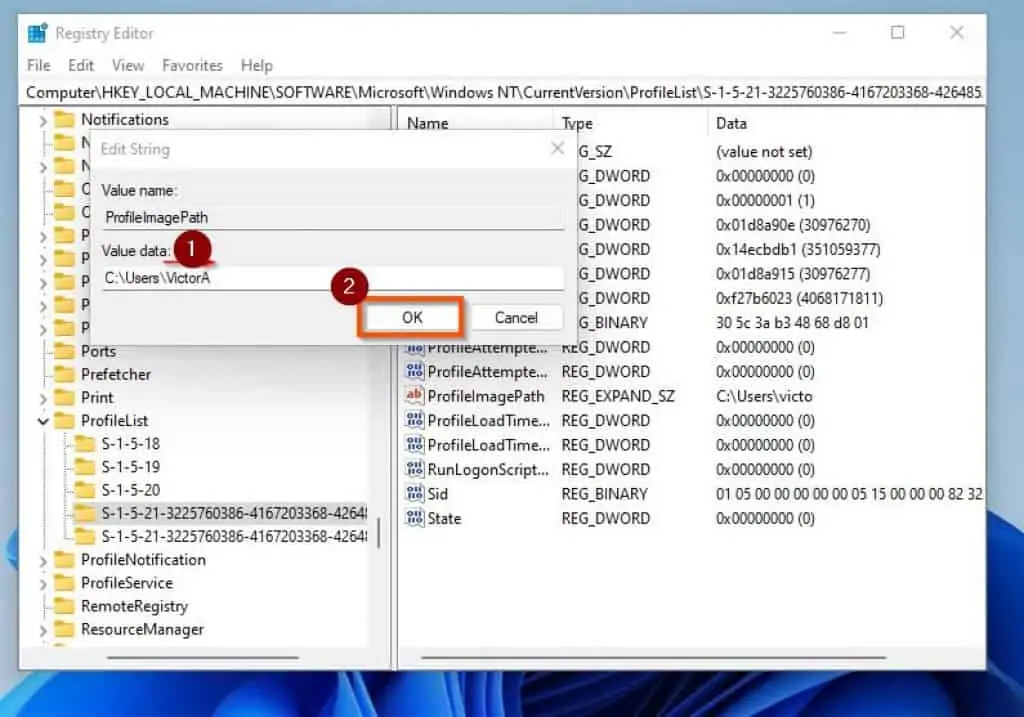Click the Registry Editor title bar icon
The image size is (1024, 717).
37,32
